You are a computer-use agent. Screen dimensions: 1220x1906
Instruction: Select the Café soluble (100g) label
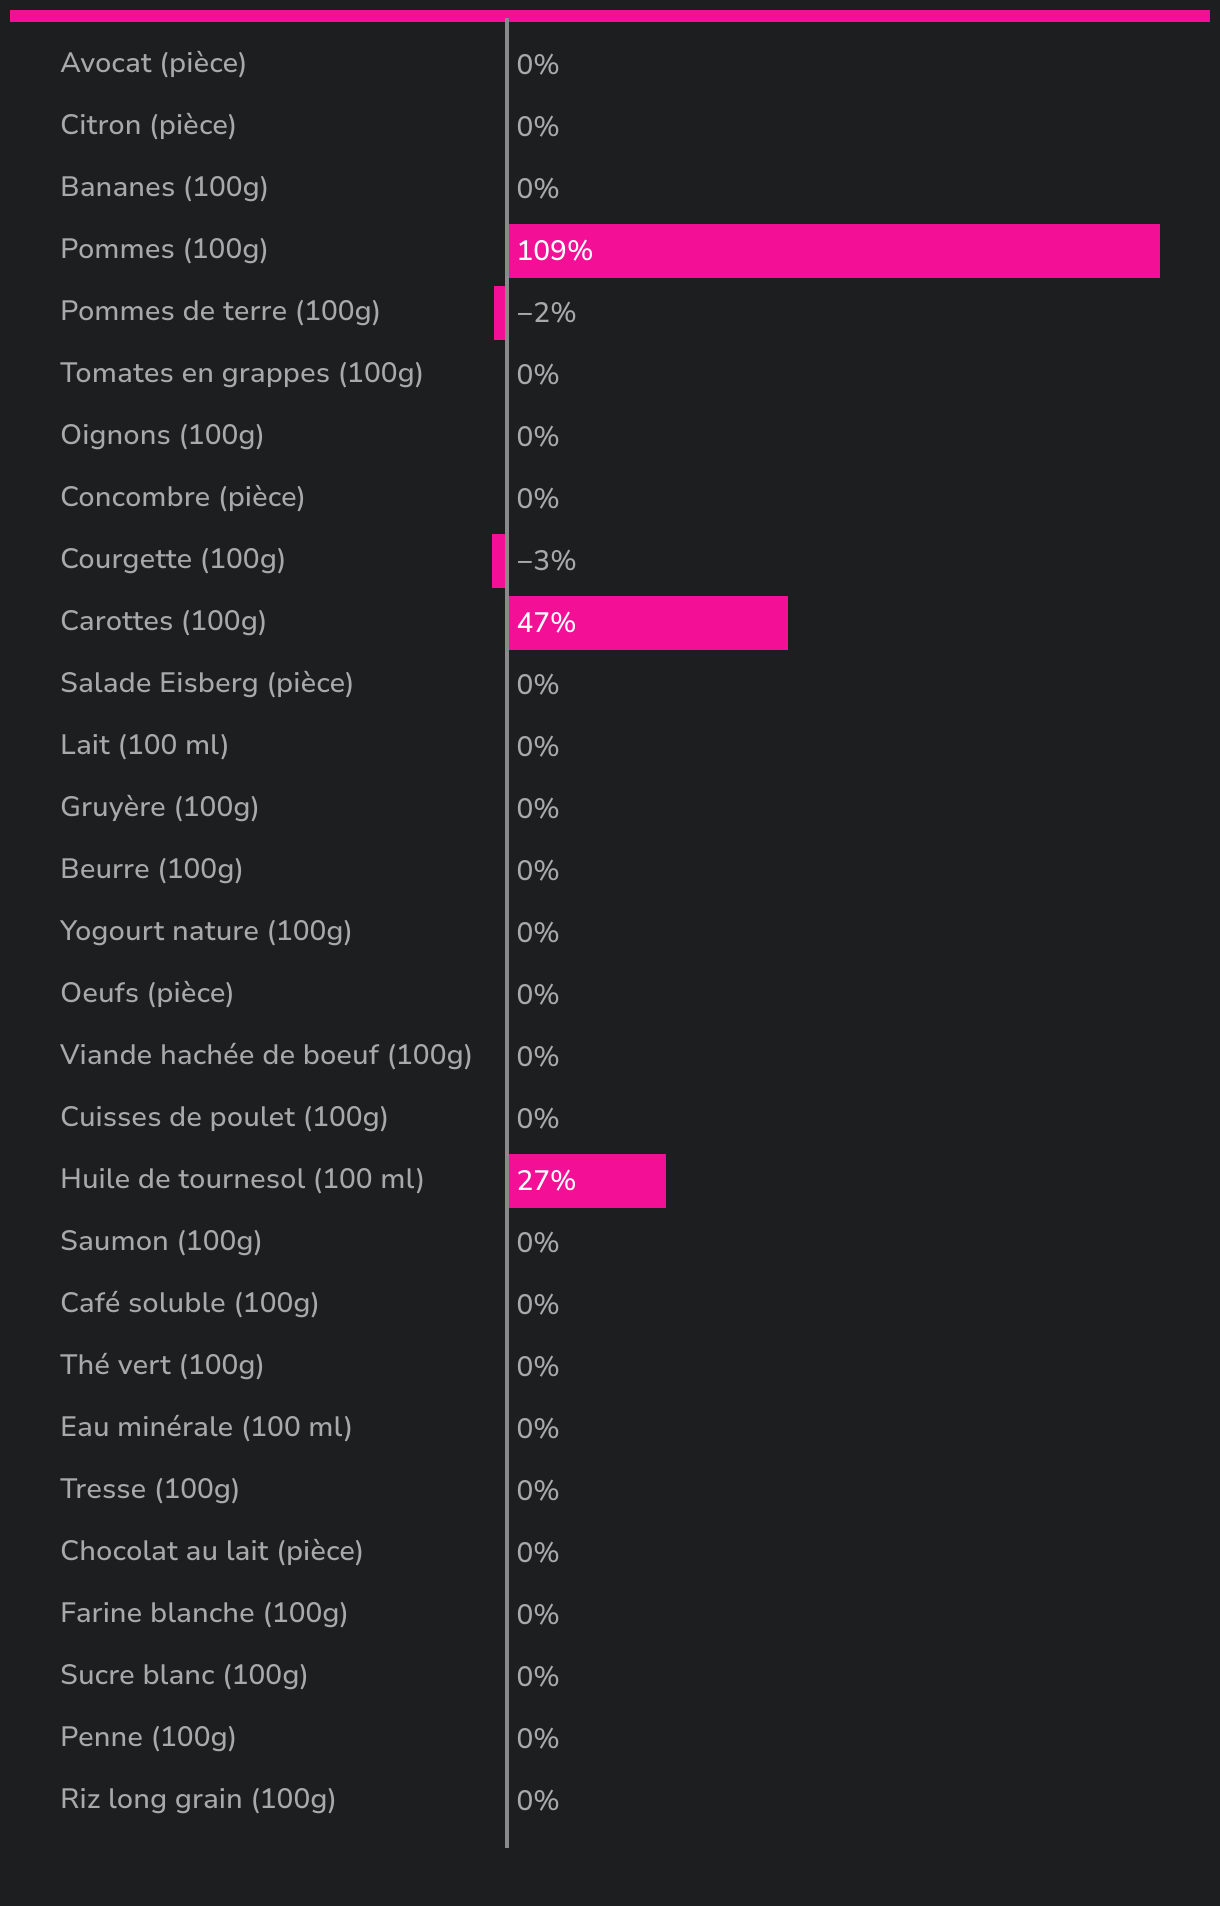[189, 1303]
